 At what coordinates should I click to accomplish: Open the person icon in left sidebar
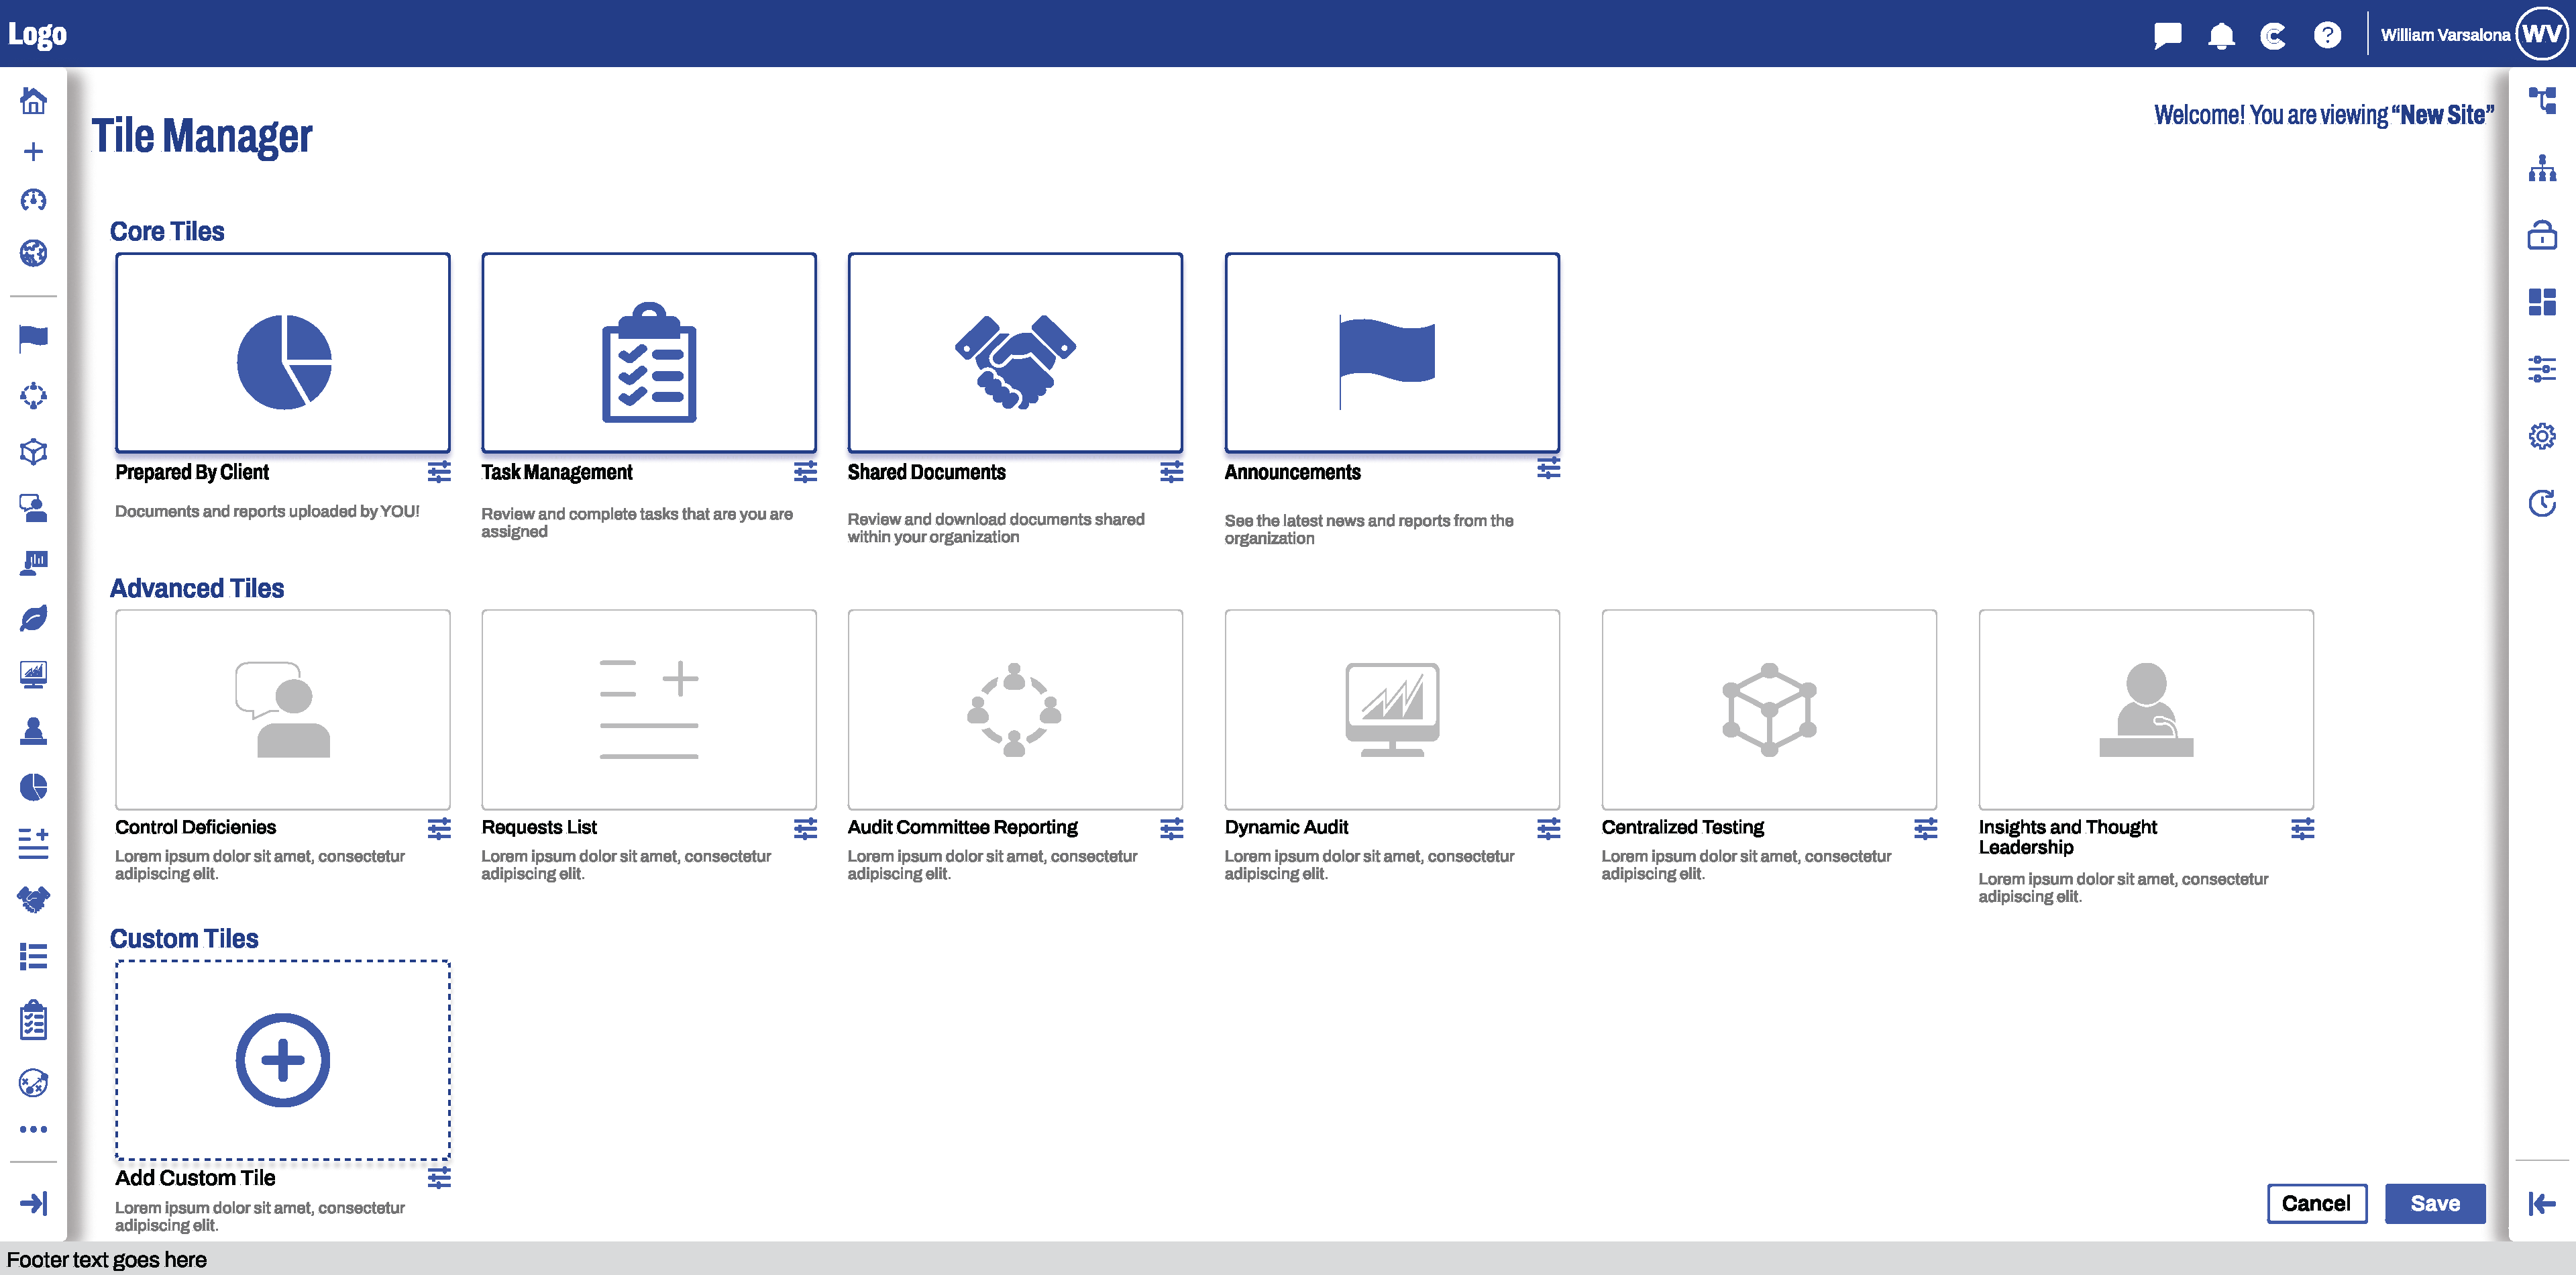(33, 731)
